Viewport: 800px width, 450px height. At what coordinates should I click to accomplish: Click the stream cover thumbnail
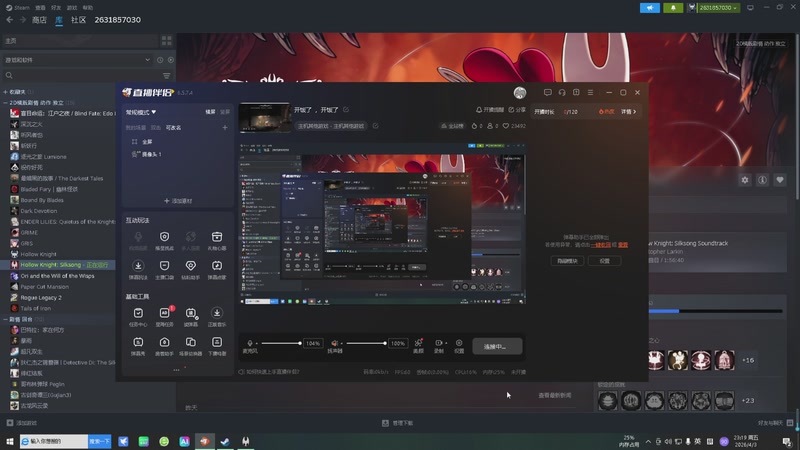[265, 117]
